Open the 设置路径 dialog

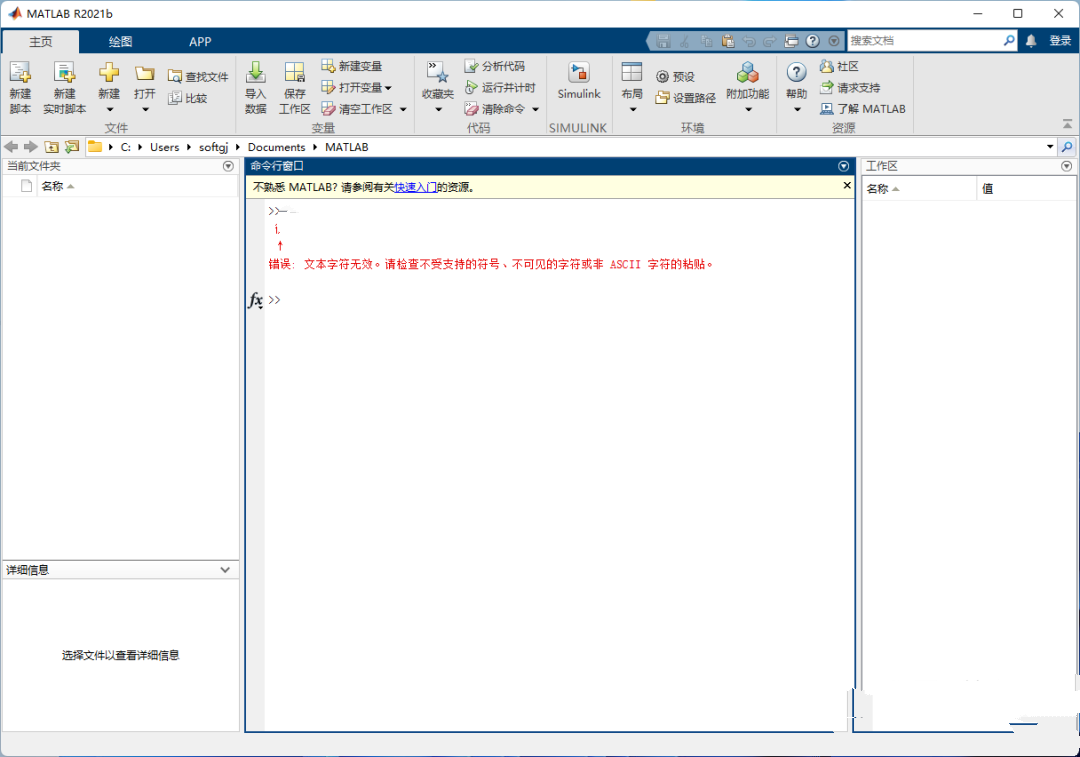[x=685, y=98]
